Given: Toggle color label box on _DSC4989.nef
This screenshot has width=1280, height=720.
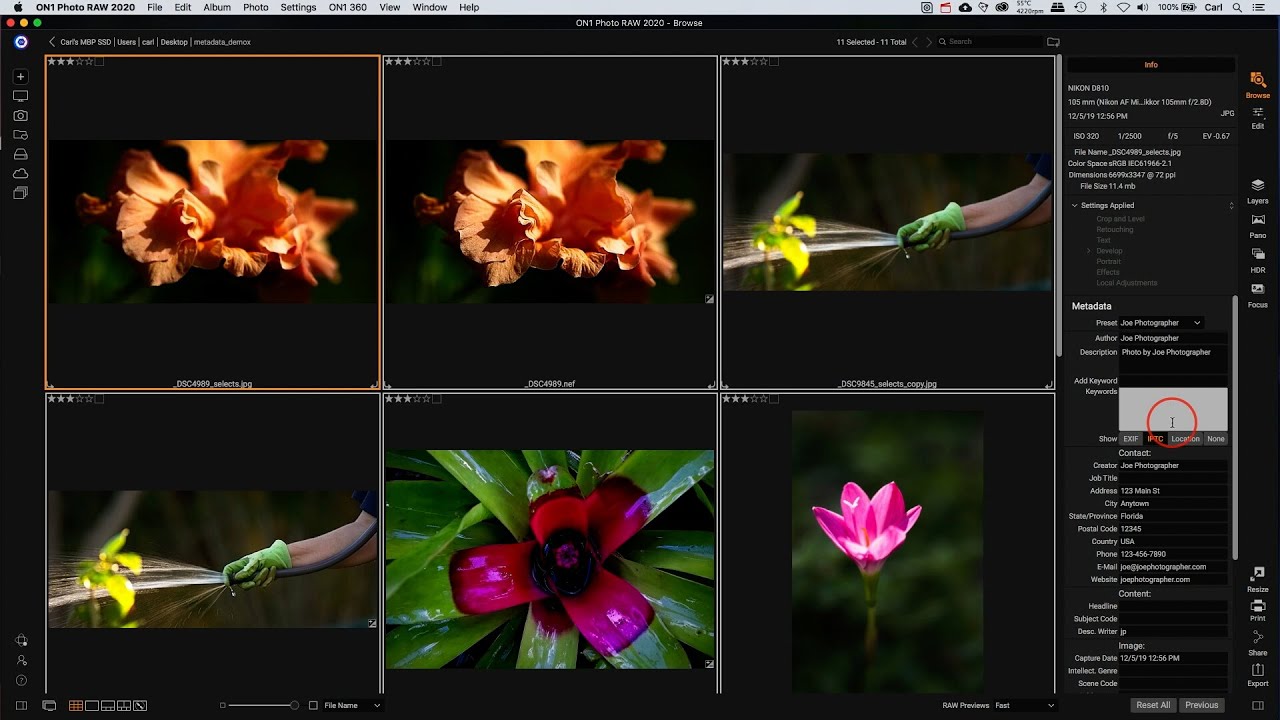Looking at the screenshot, I should [437, 62].
